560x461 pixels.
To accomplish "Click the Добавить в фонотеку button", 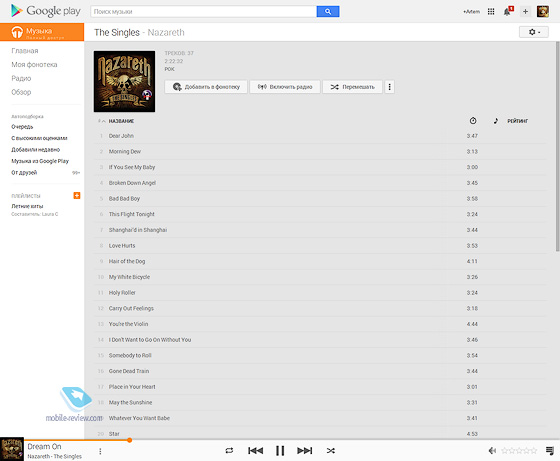I will click(x=206, y=87).
